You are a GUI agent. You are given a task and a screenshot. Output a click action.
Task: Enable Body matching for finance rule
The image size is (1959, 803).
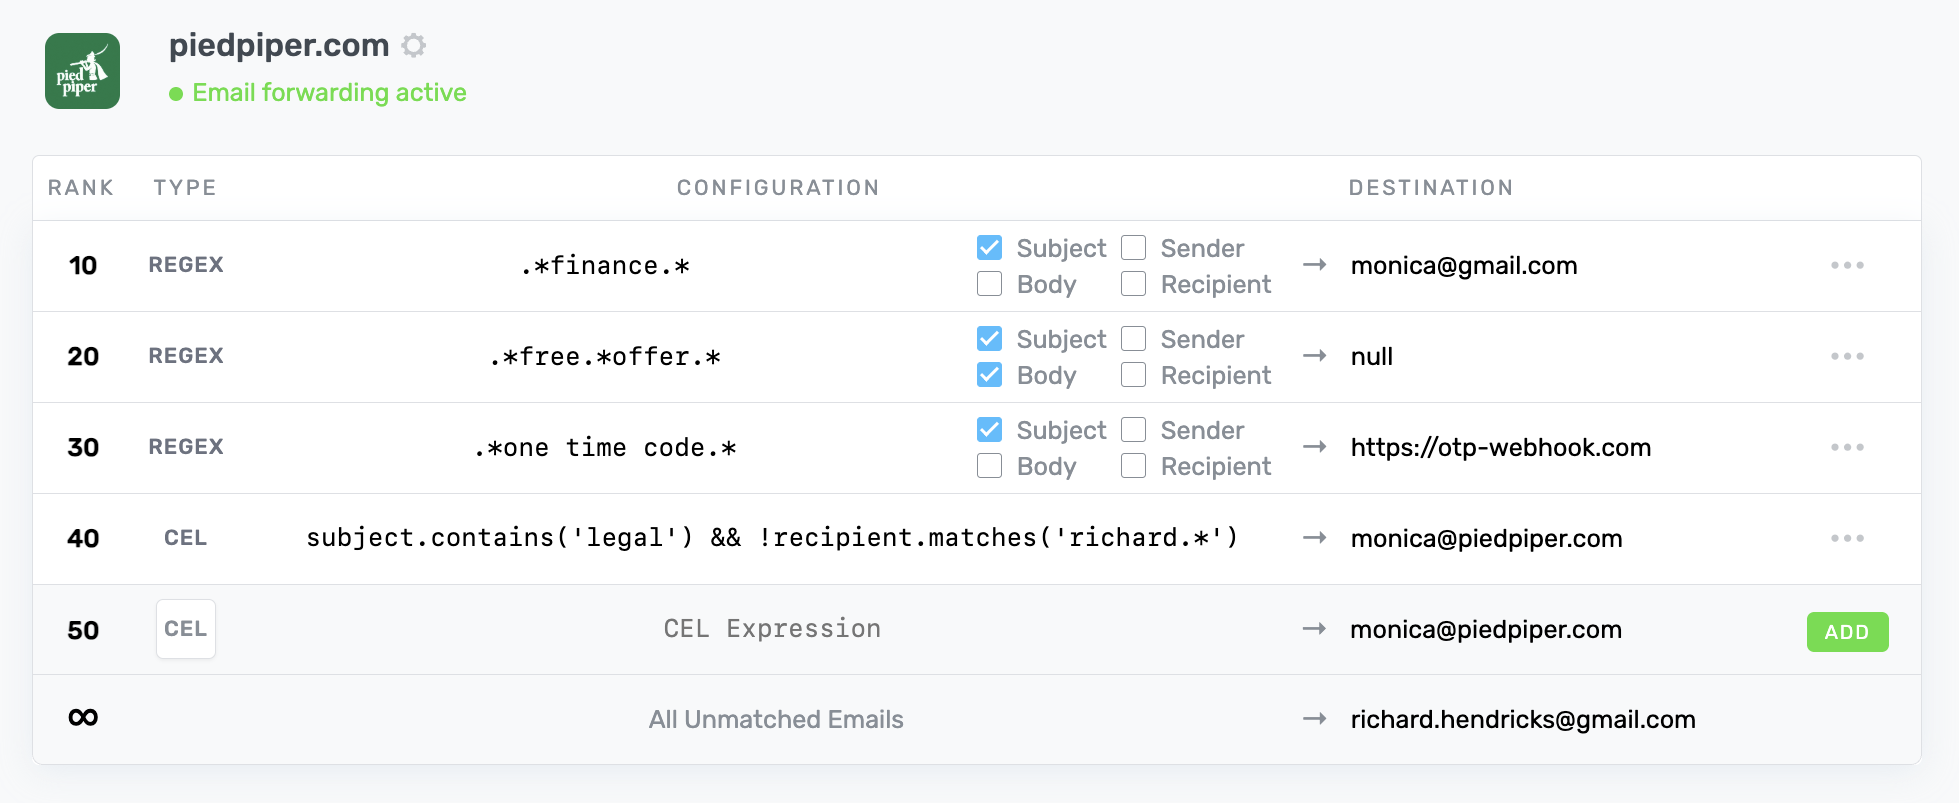989,284
